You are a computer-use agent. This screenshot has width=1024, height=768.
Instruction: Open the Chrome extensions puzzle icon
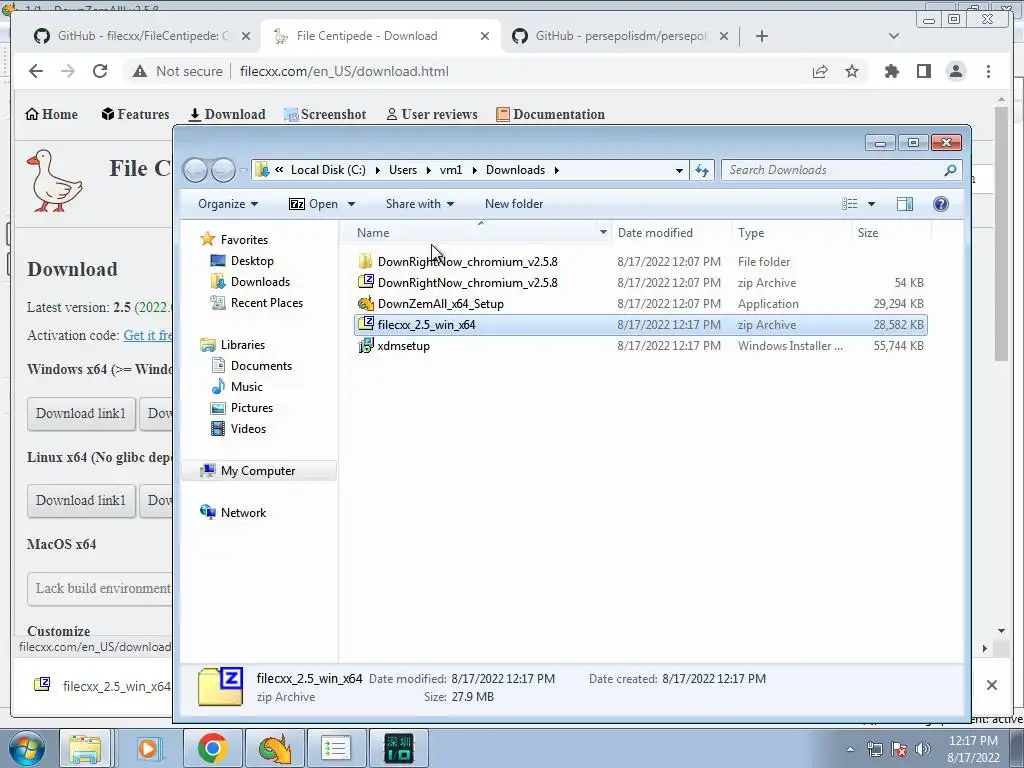(891, 71)
